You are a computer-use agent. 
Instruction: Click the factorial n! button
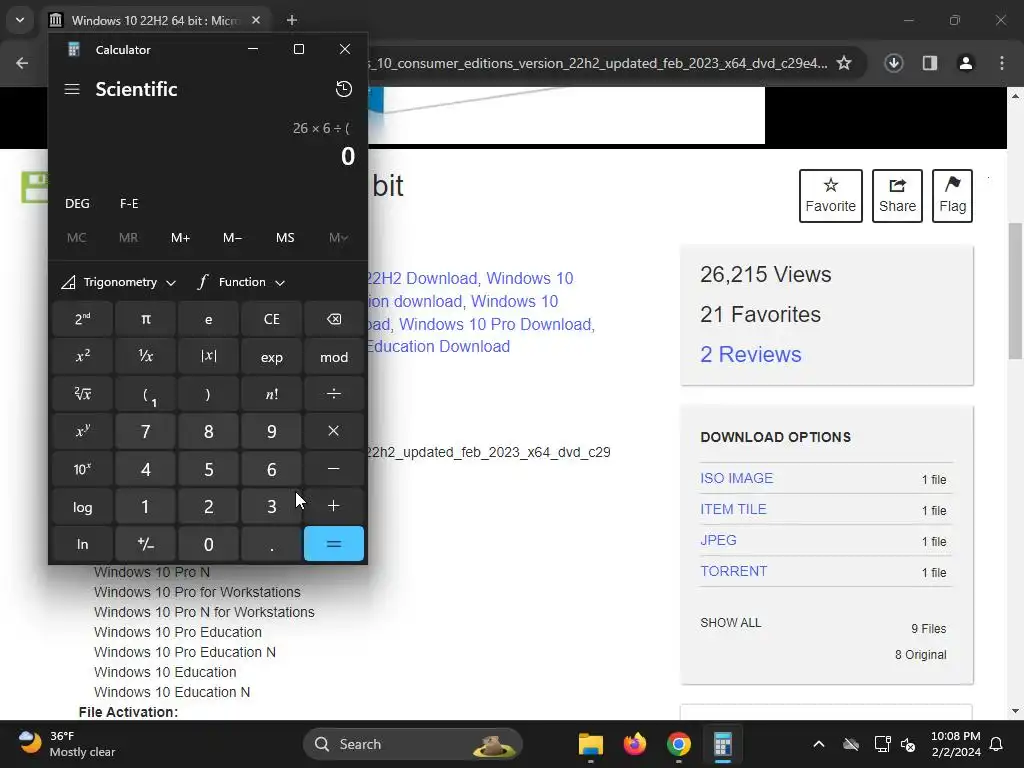pos(271,394)
